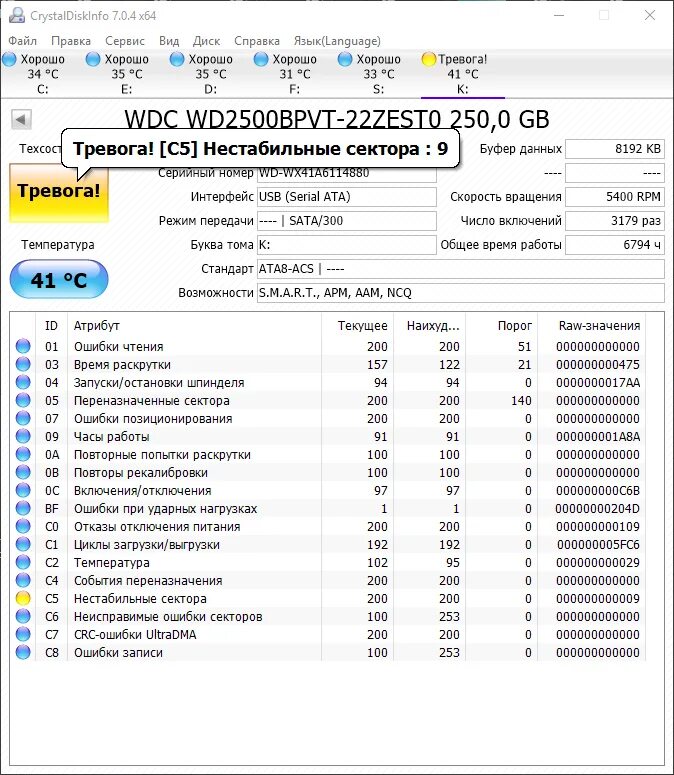Click the Серийный номер field
Image resolution: width=674 pixels, height=775 pixels.
tap(347, 173)
